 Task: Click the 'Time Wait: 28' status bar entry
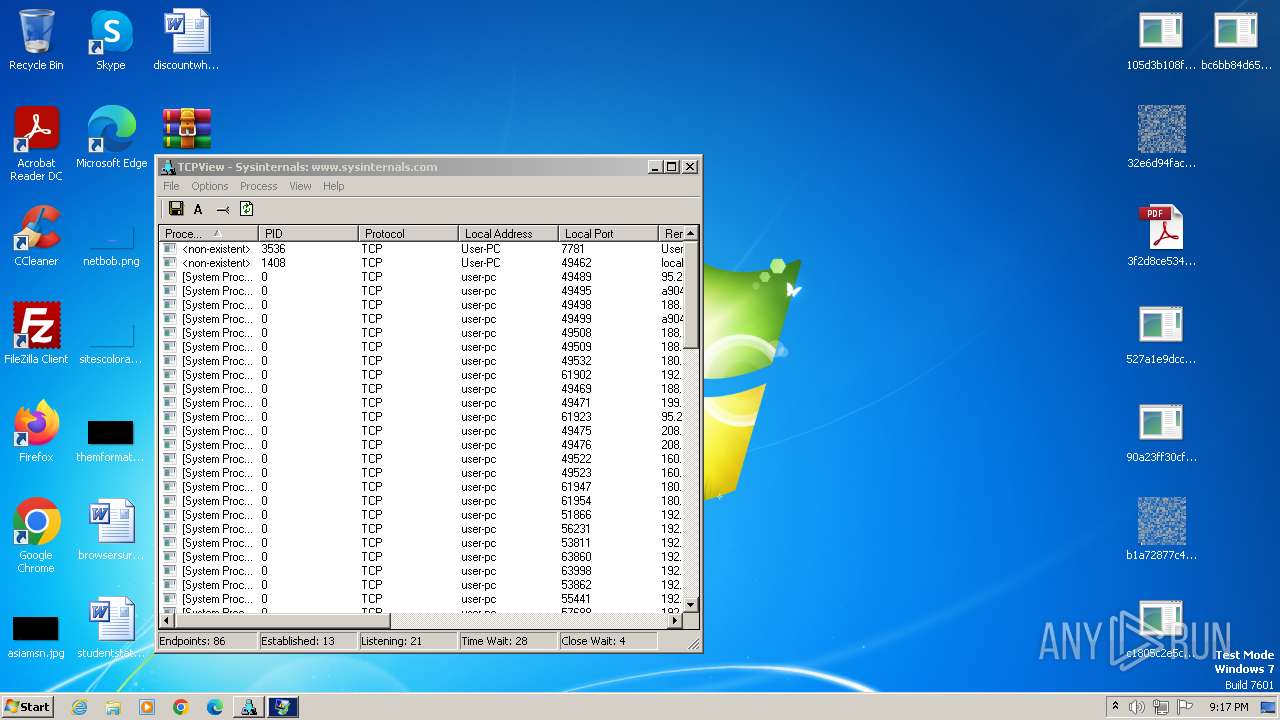click(508, 641)
